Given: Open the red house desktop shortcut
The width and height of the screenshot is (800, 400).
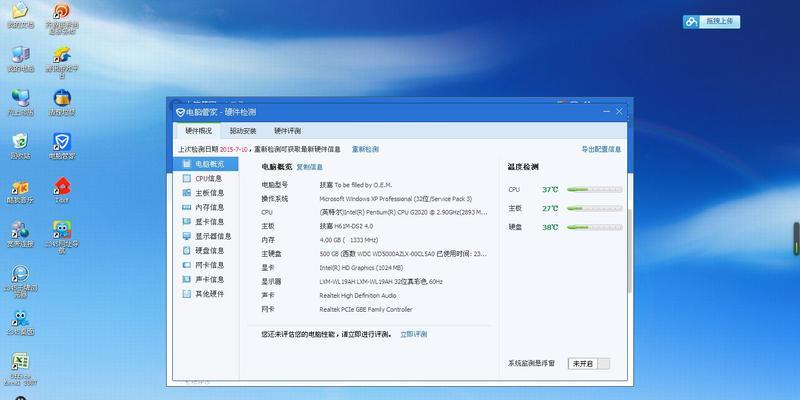Looking at the screenshot, I should click(62, 190).
